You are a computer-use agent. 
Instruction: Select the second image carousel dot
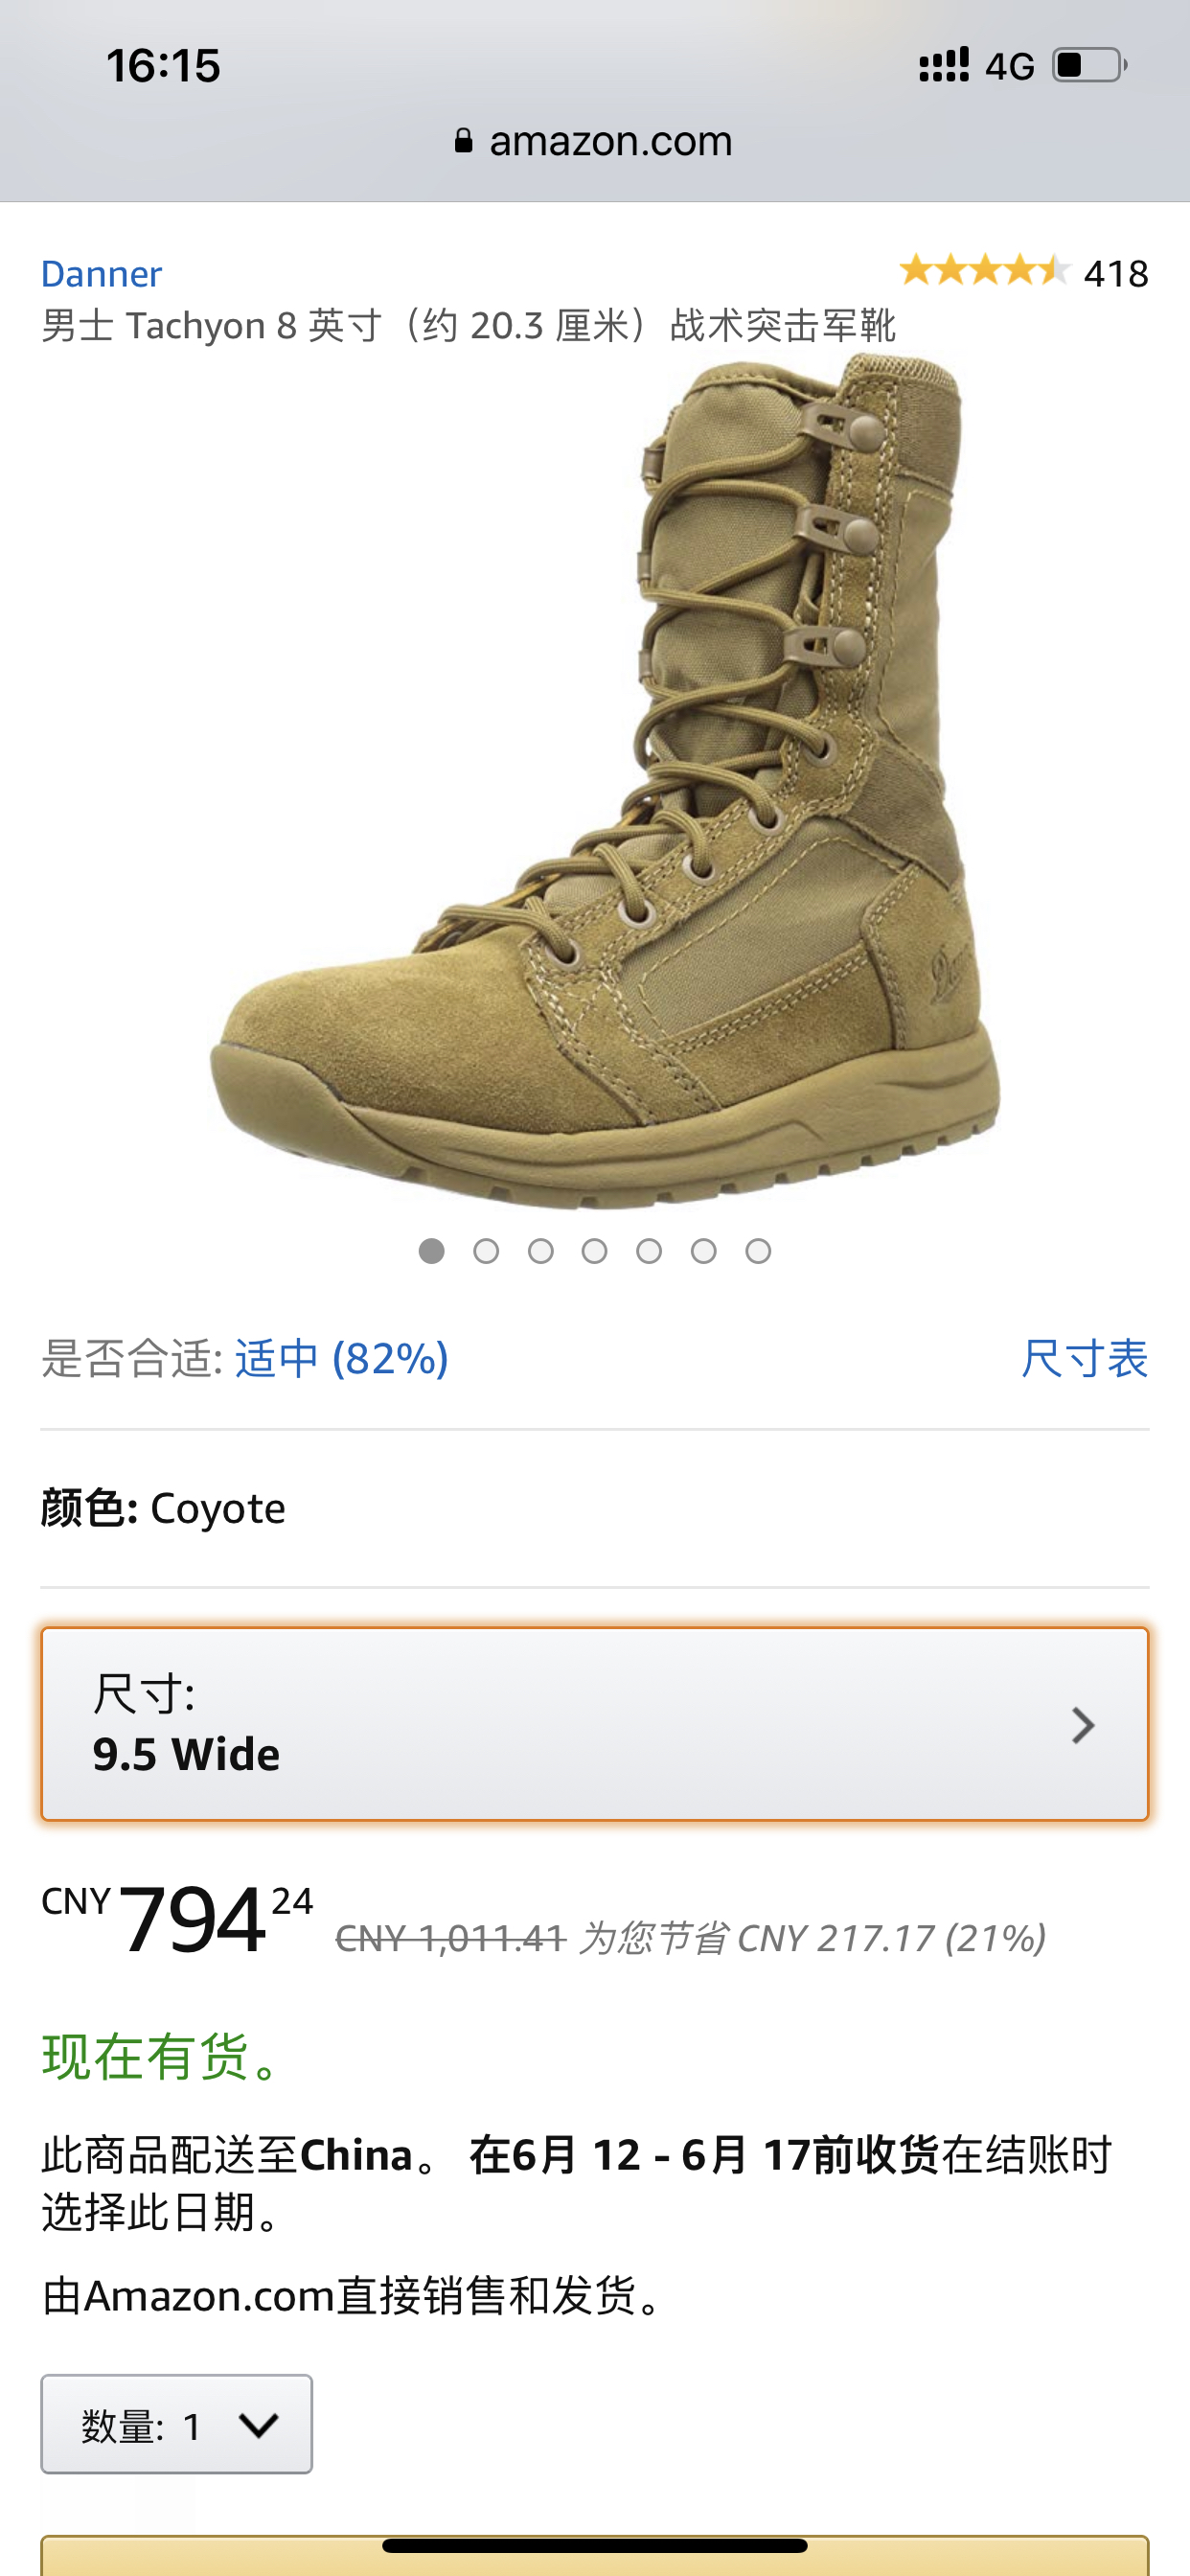click(x=486, y=1251)
